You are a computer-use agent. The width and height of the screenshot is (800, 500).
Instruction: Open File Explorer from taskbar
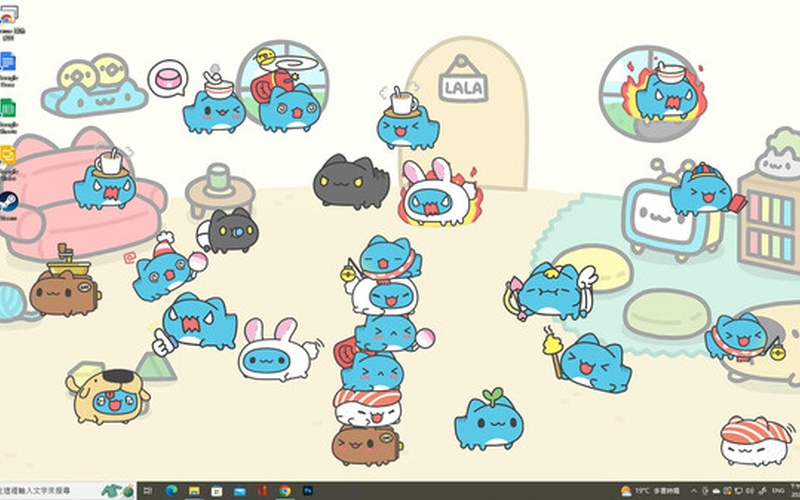[194, 491]
